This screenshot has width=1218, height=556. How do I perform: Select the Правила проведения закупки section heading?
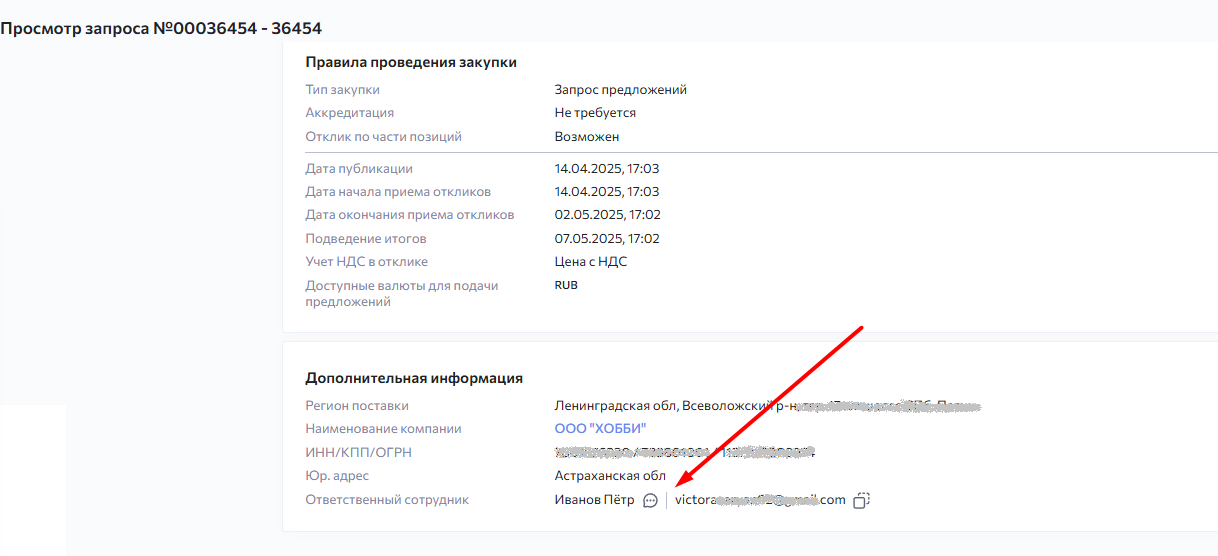411,62
